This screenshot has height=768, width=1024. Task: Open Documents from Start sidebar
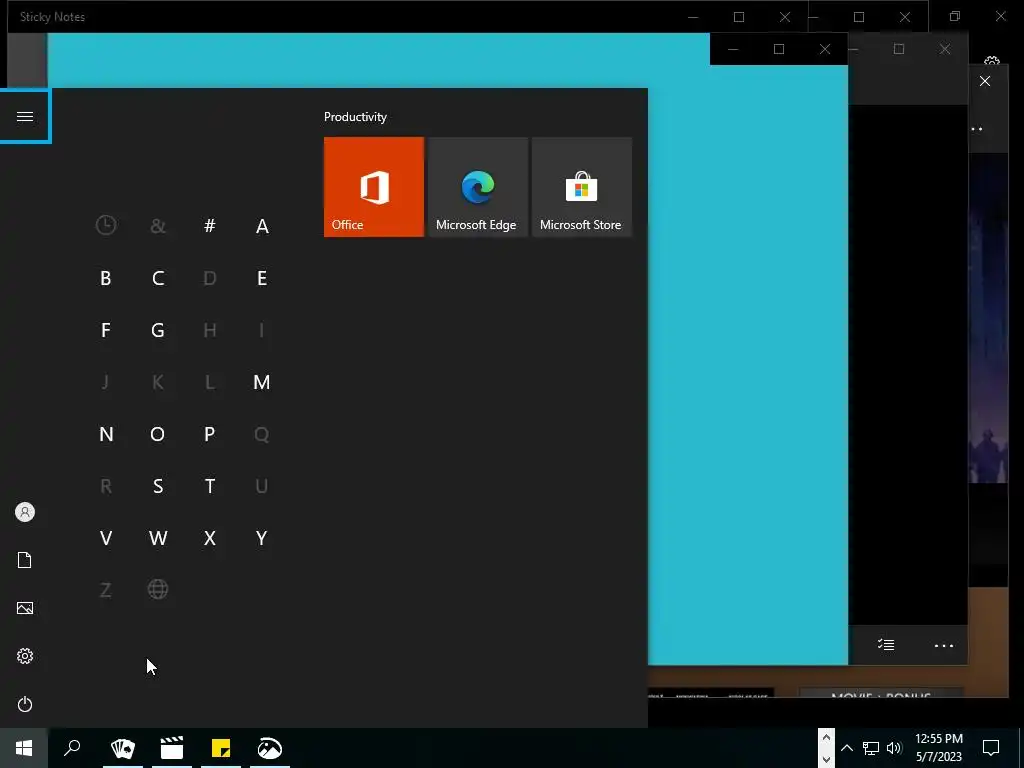click(x=25, y=560)
